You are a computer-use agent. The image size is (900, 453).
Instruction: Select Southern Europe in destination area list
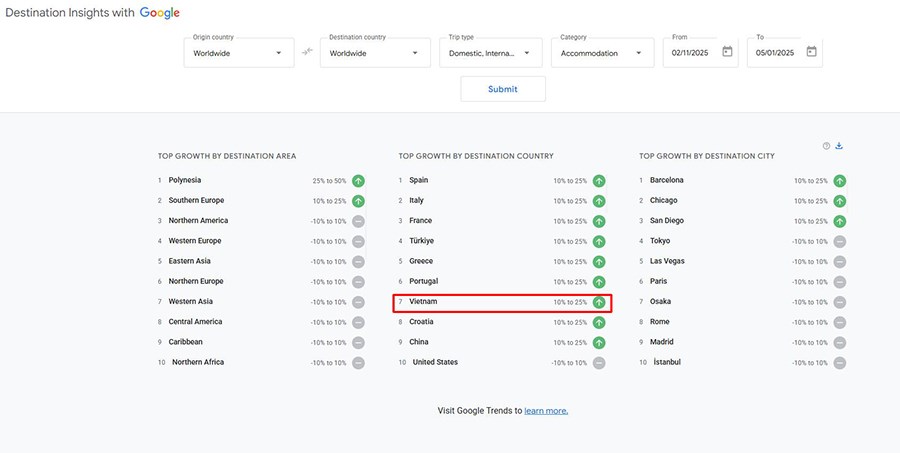pyautogui.click(x=196, y=201)
